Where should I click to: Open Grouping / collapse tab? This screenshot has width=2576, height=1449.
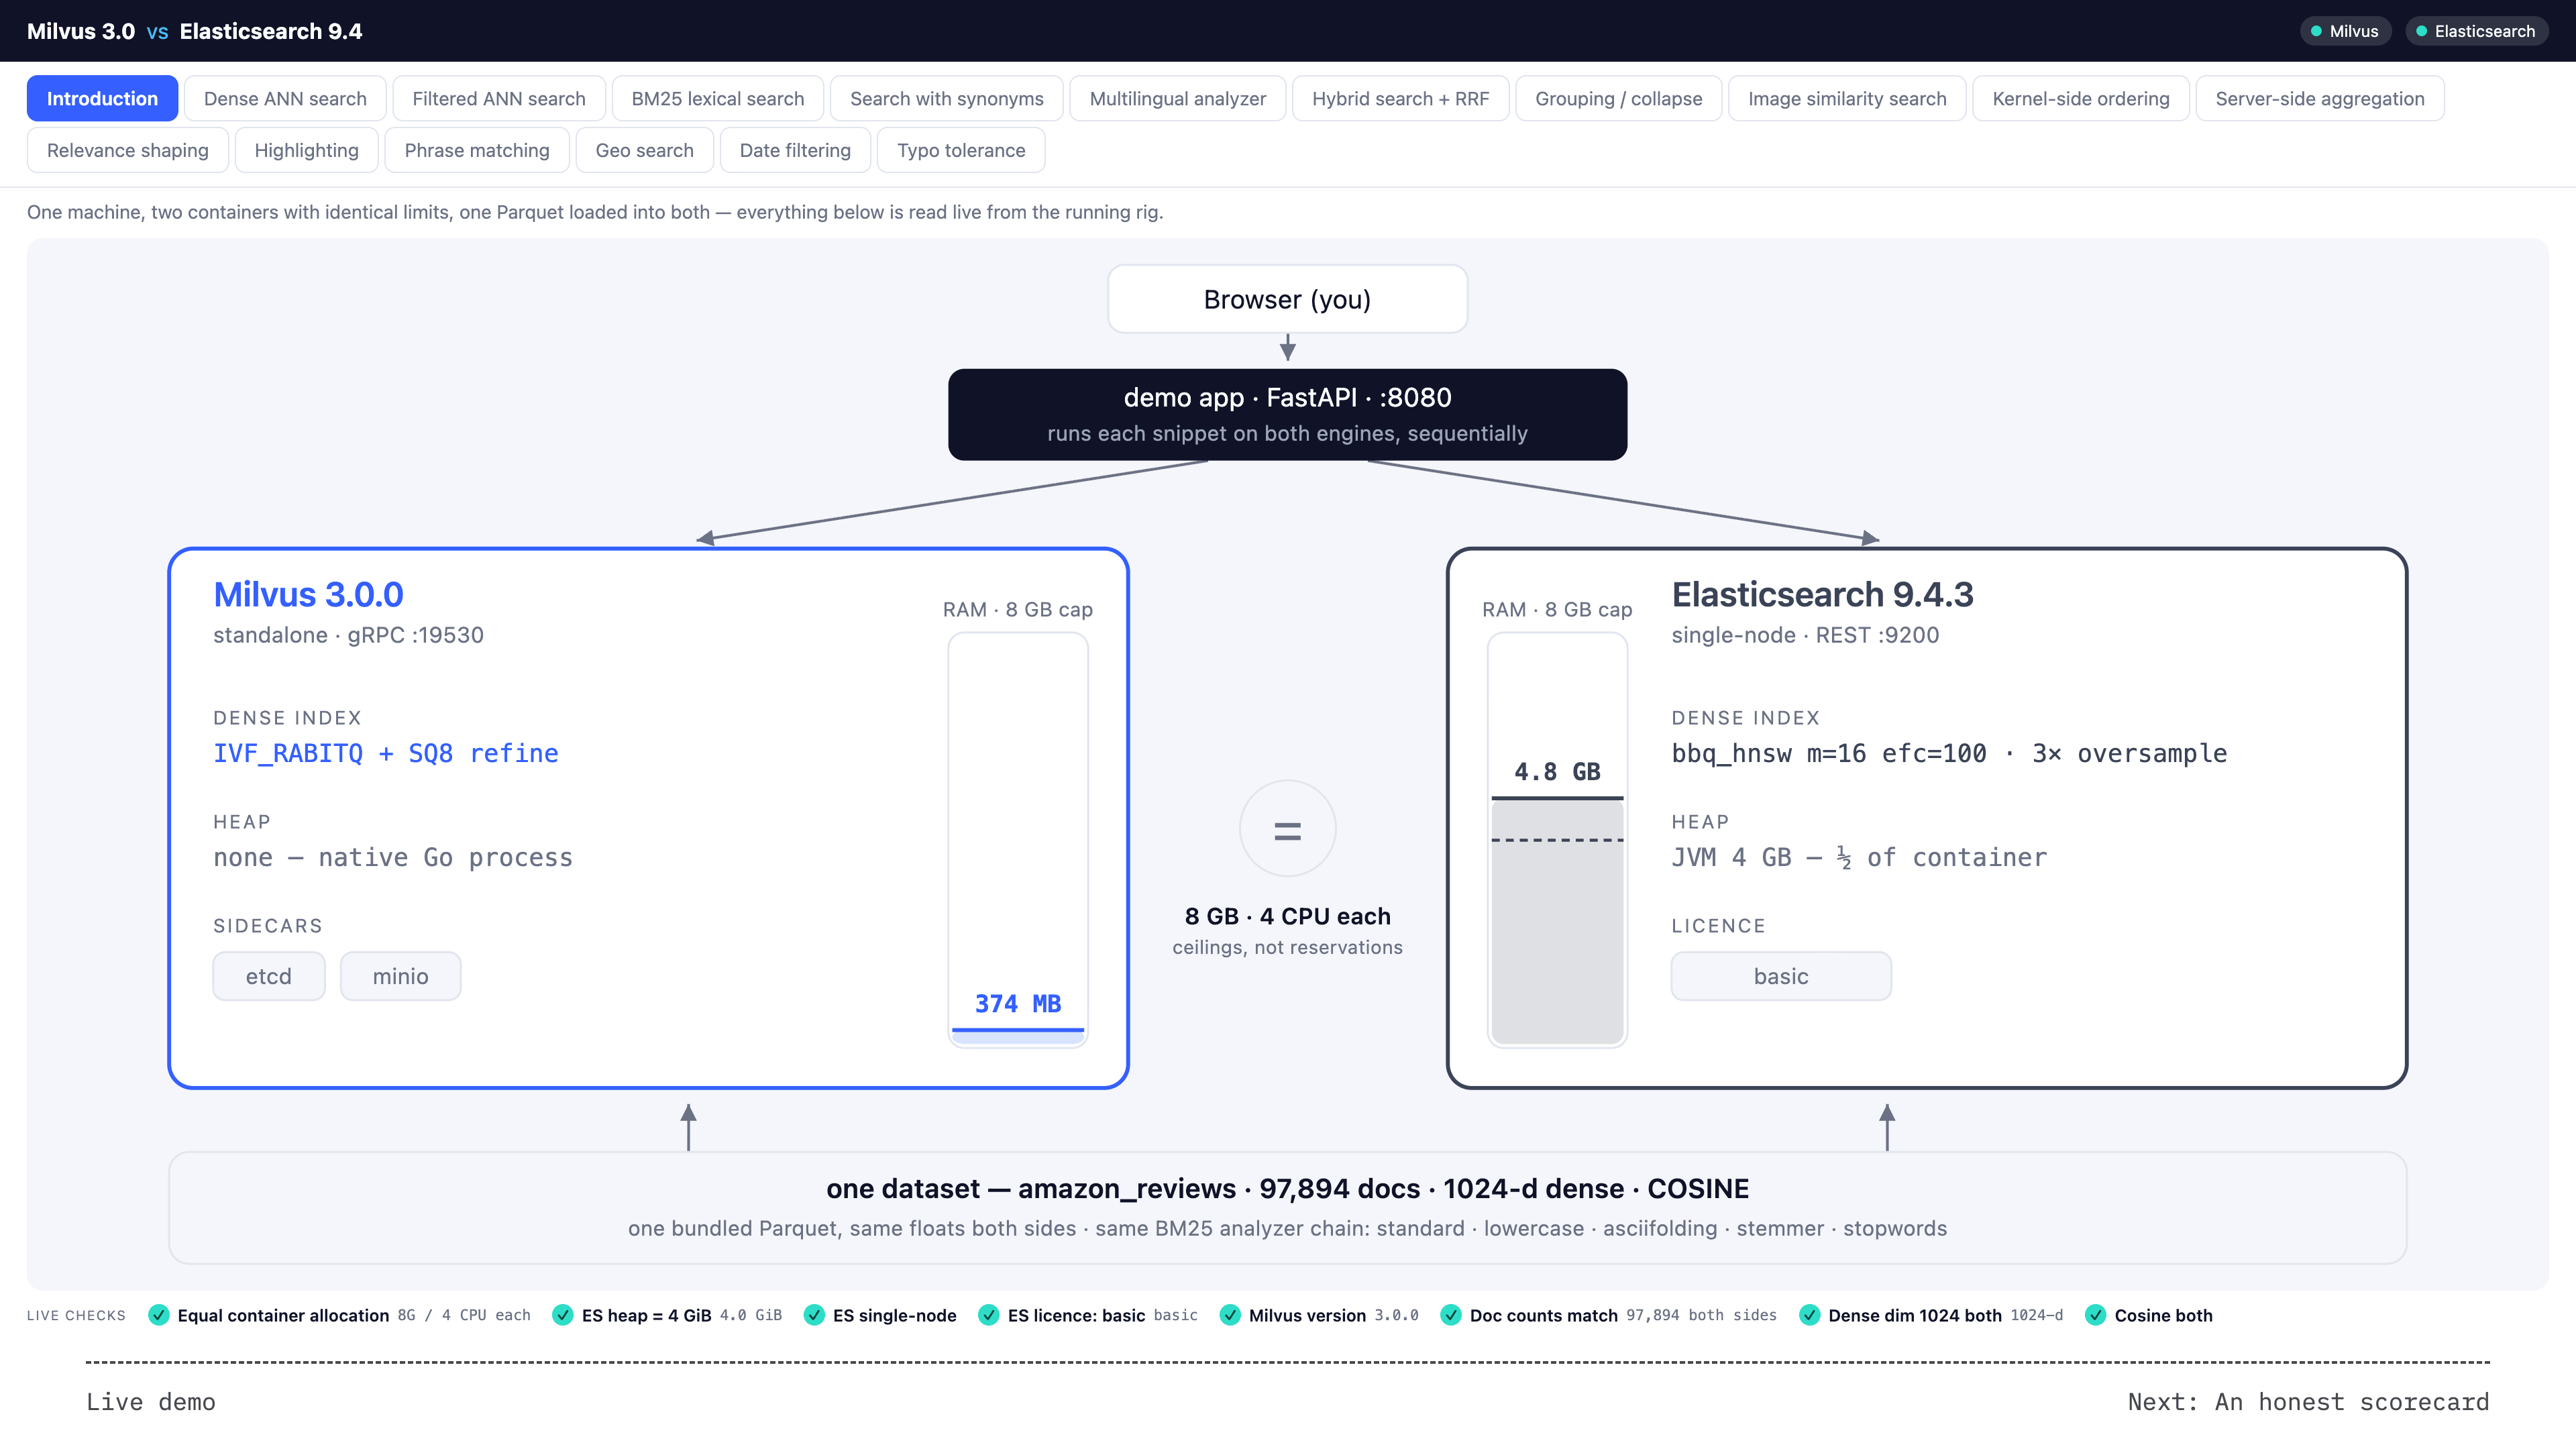click(1619, 98)
